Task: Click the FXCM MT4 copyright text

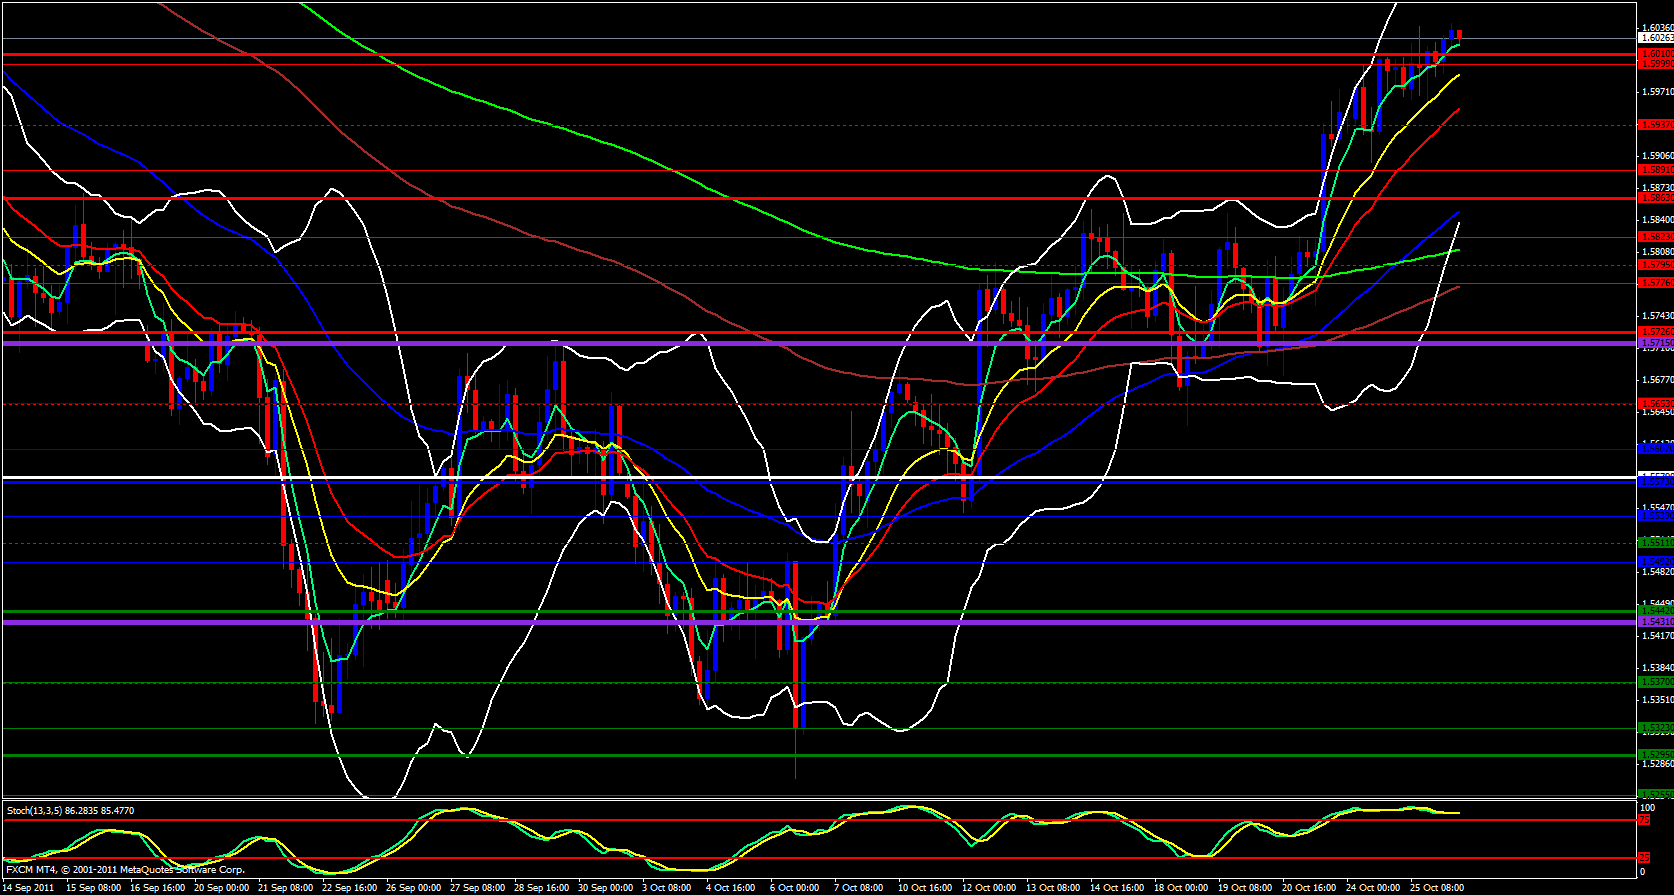Action: 125,870
